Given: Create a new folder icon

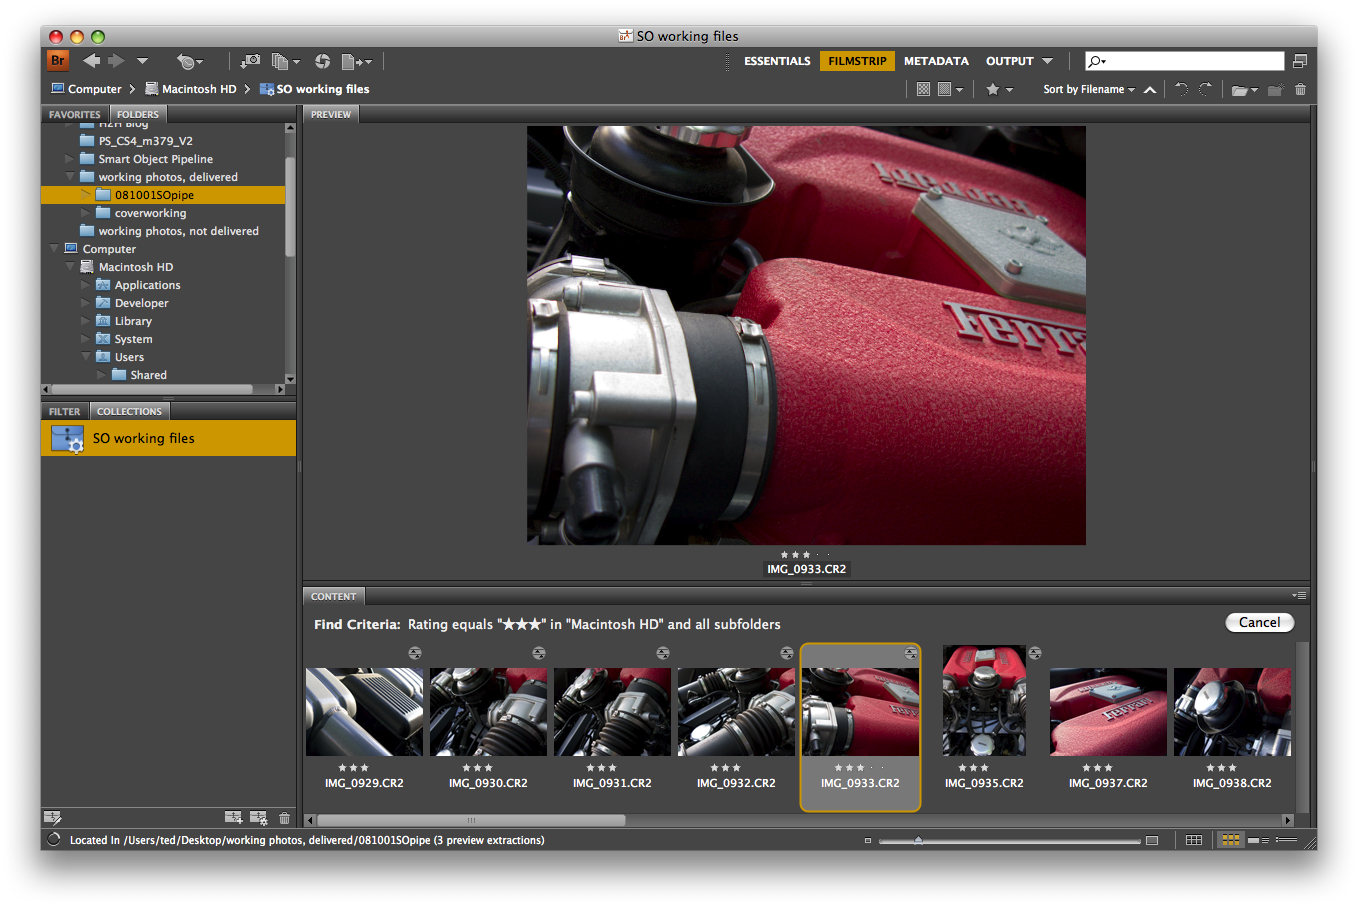Looking at the screenshot, I should point(1275,90).
